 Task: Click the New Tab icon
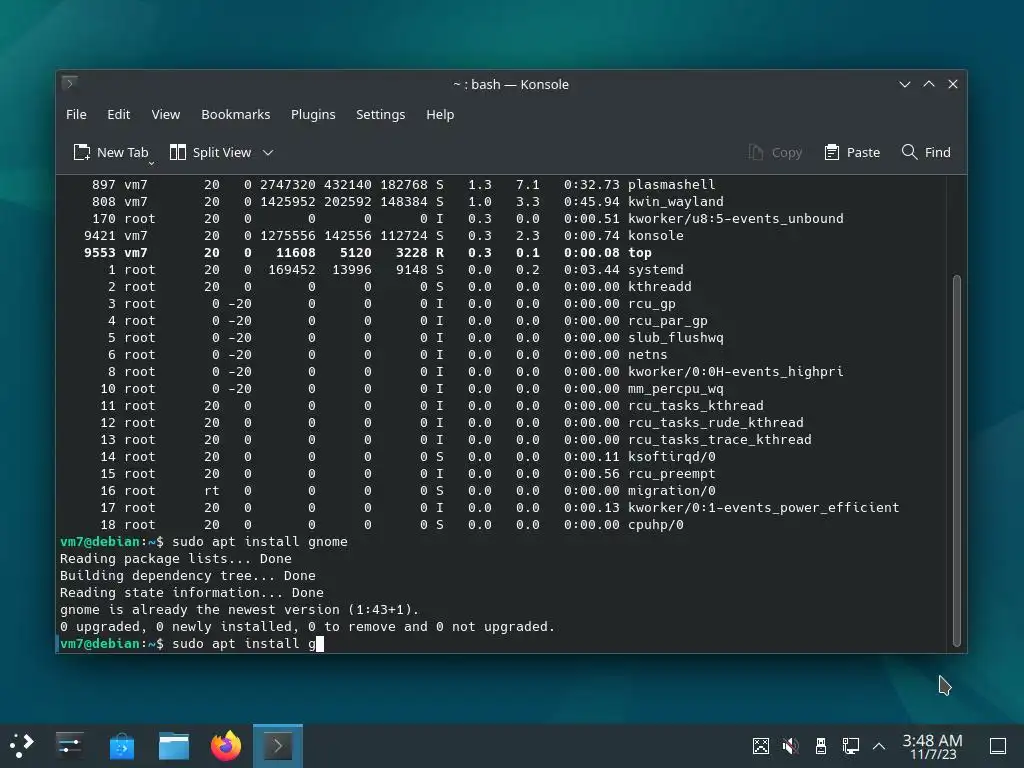click(82, 152)
